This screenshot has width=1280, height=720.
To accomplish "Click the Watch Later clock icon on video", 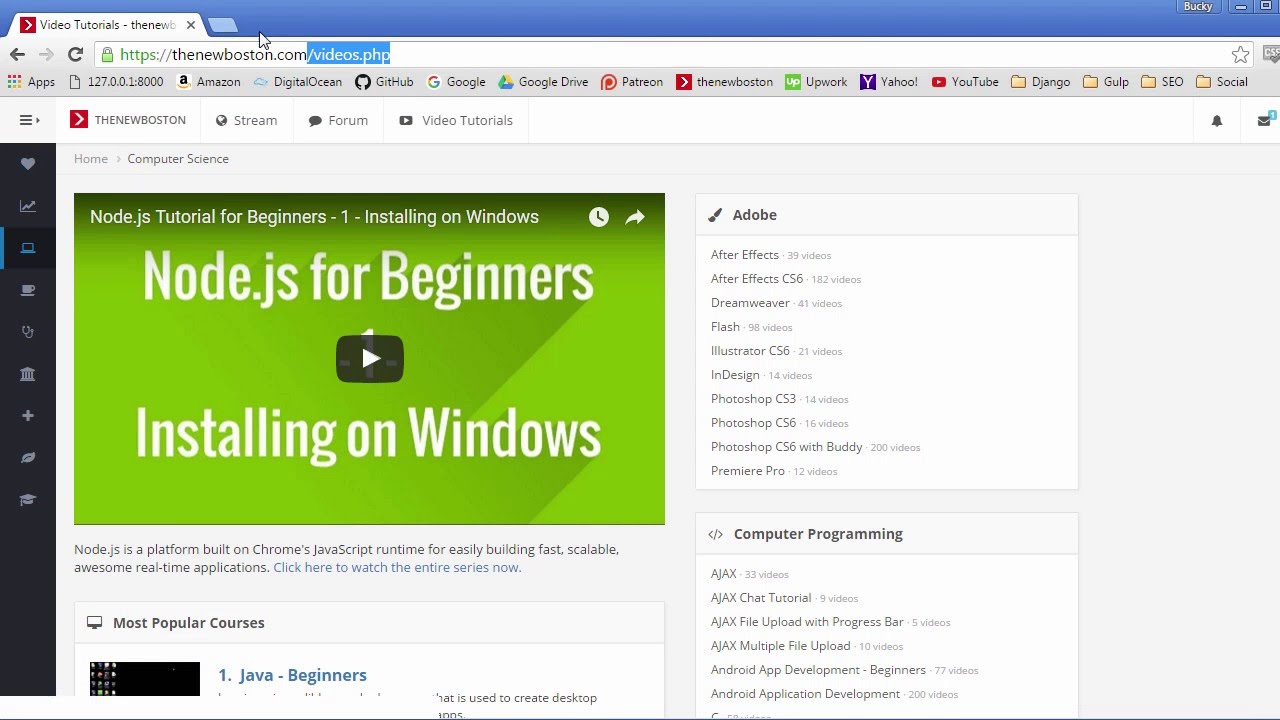I will [x=599, y=217].
